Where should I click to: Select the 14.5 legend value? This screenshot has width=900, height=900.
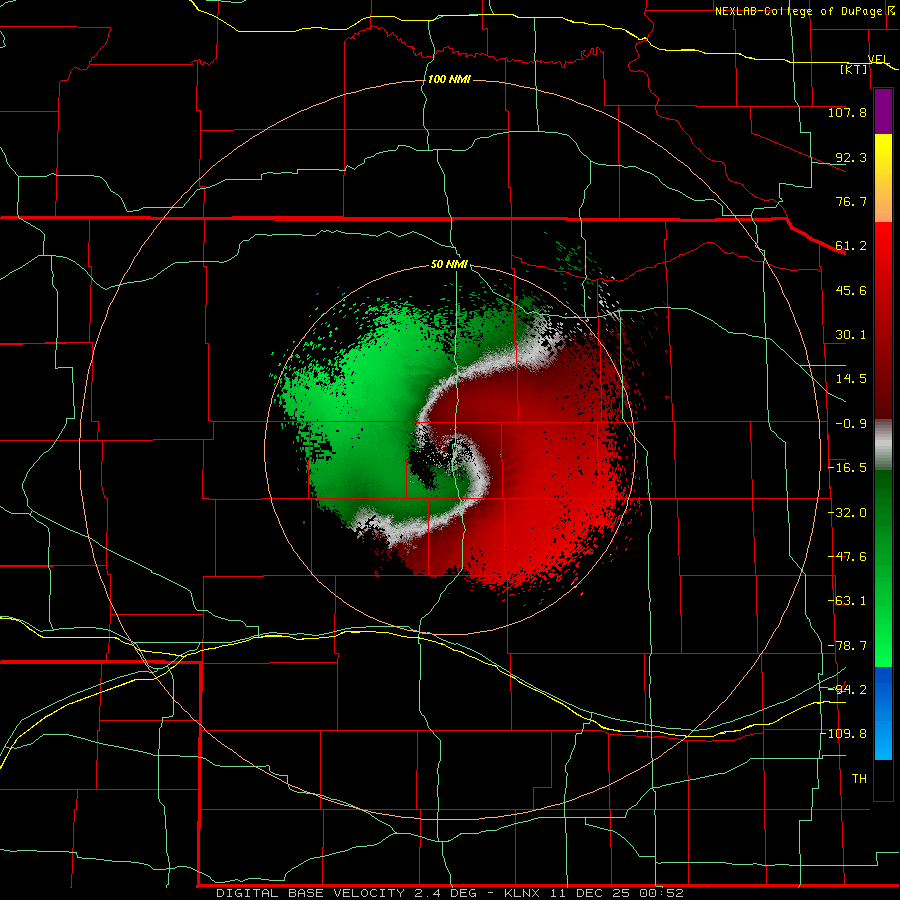(851, 379)
